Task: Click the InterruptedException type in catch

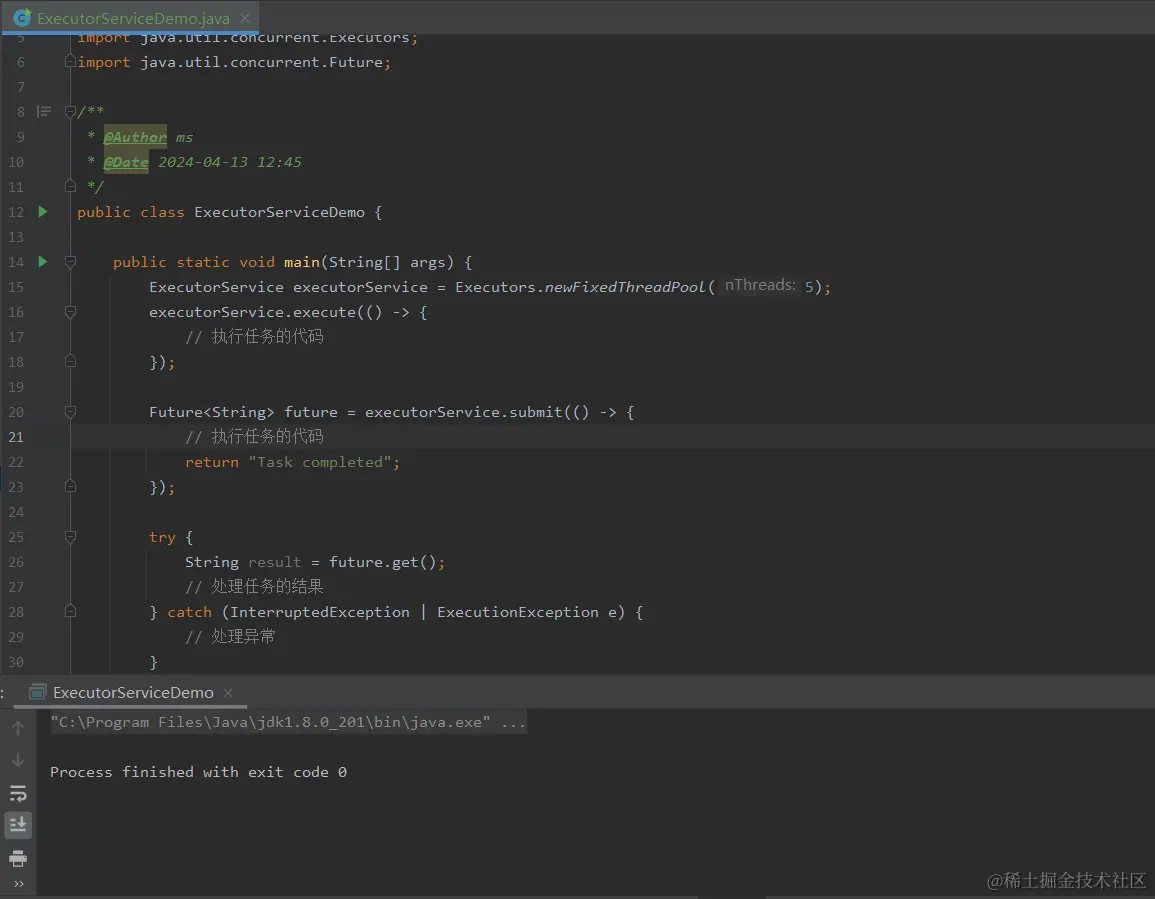Action: [x=320, y=612]
